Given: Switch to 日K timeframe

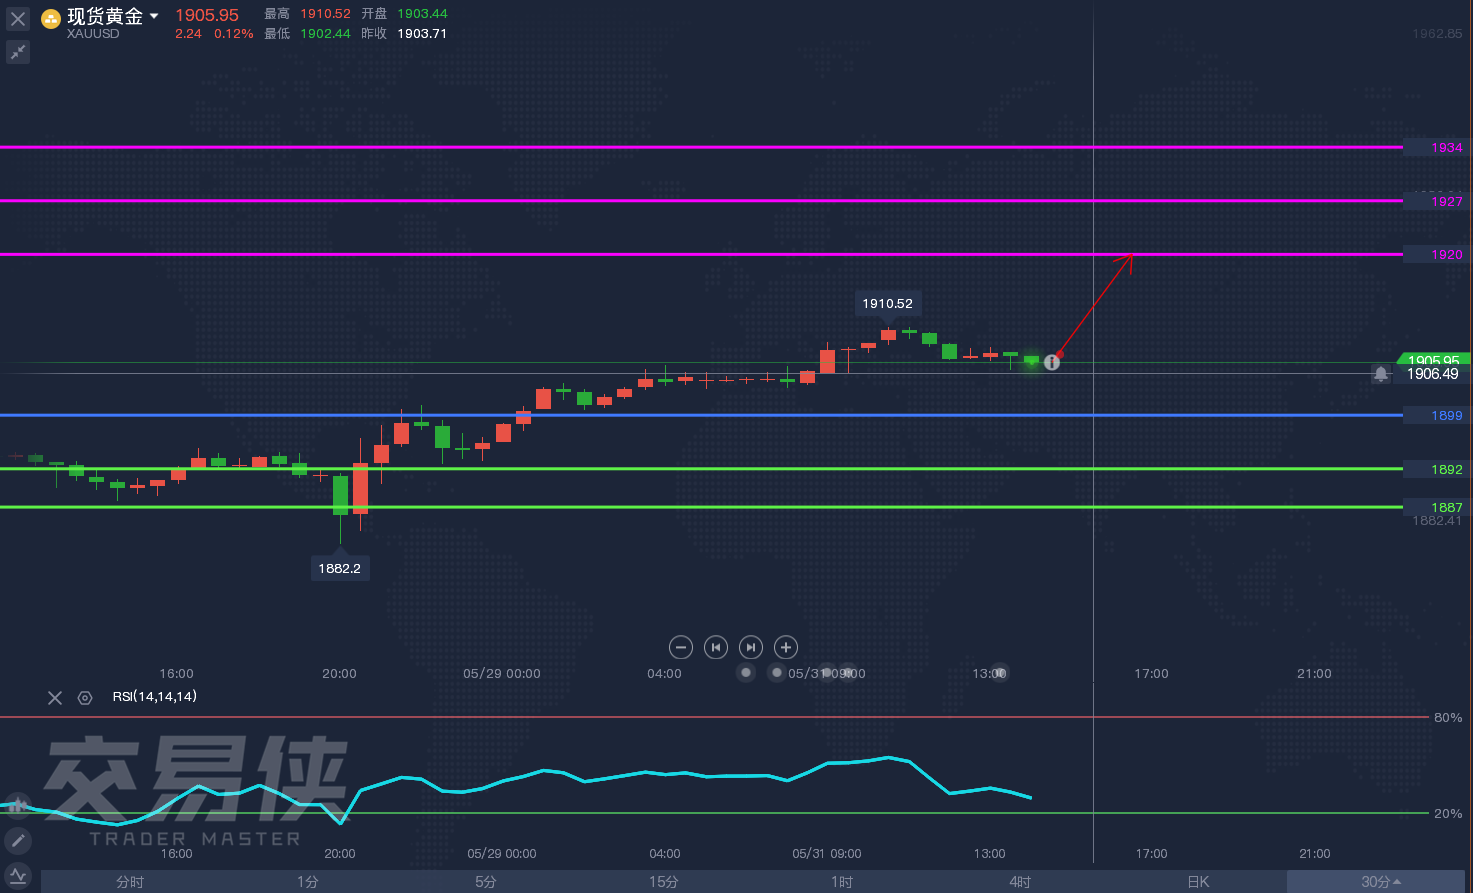Looking at the screenshot, I should tap(1198, 882).
